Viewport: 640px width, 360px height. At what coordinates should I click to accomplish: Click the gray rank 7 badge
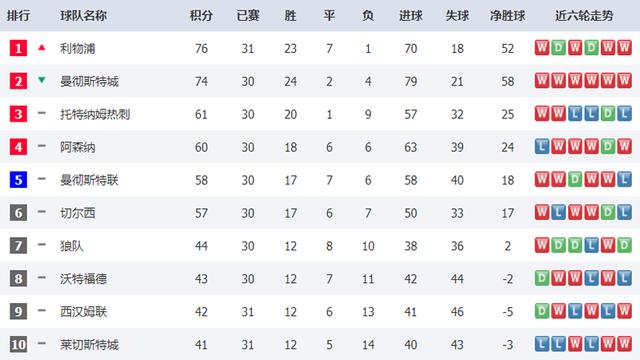[18, 246]
